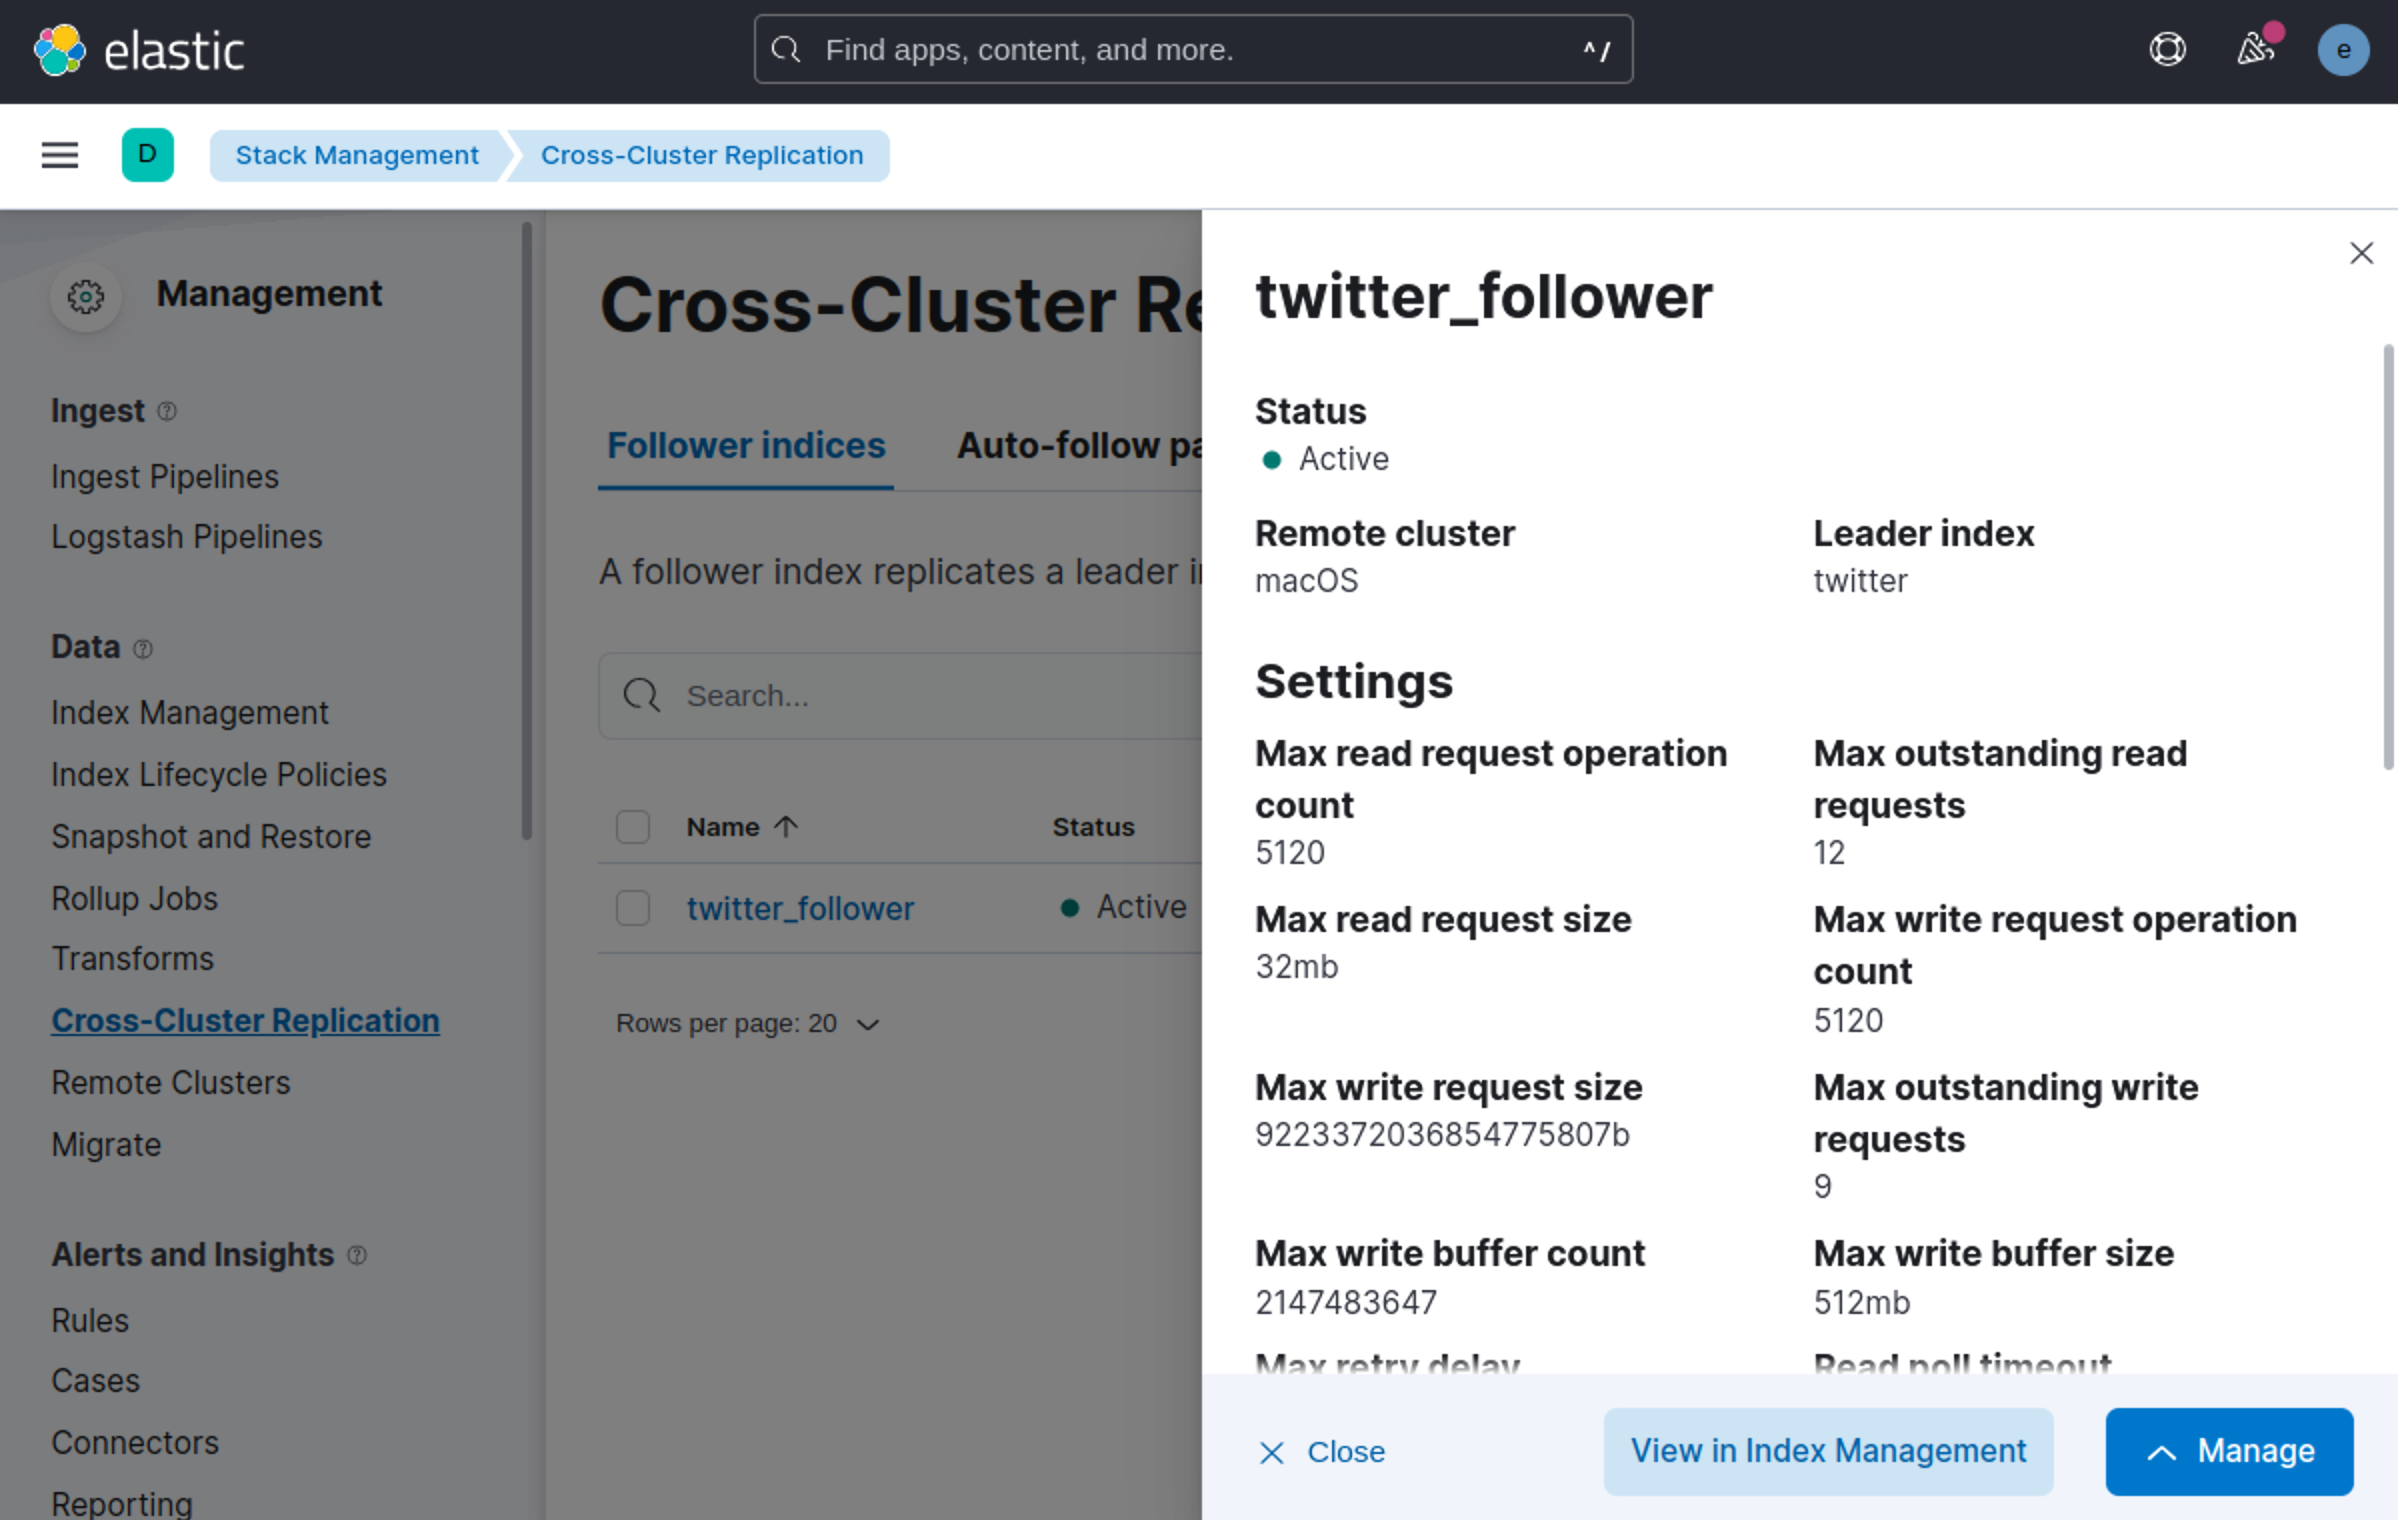Image resolution: width=2398 pixels, height=1520 pixels.
Task: Open the help menu lifebuoy icon
Action: point(2167,50)
